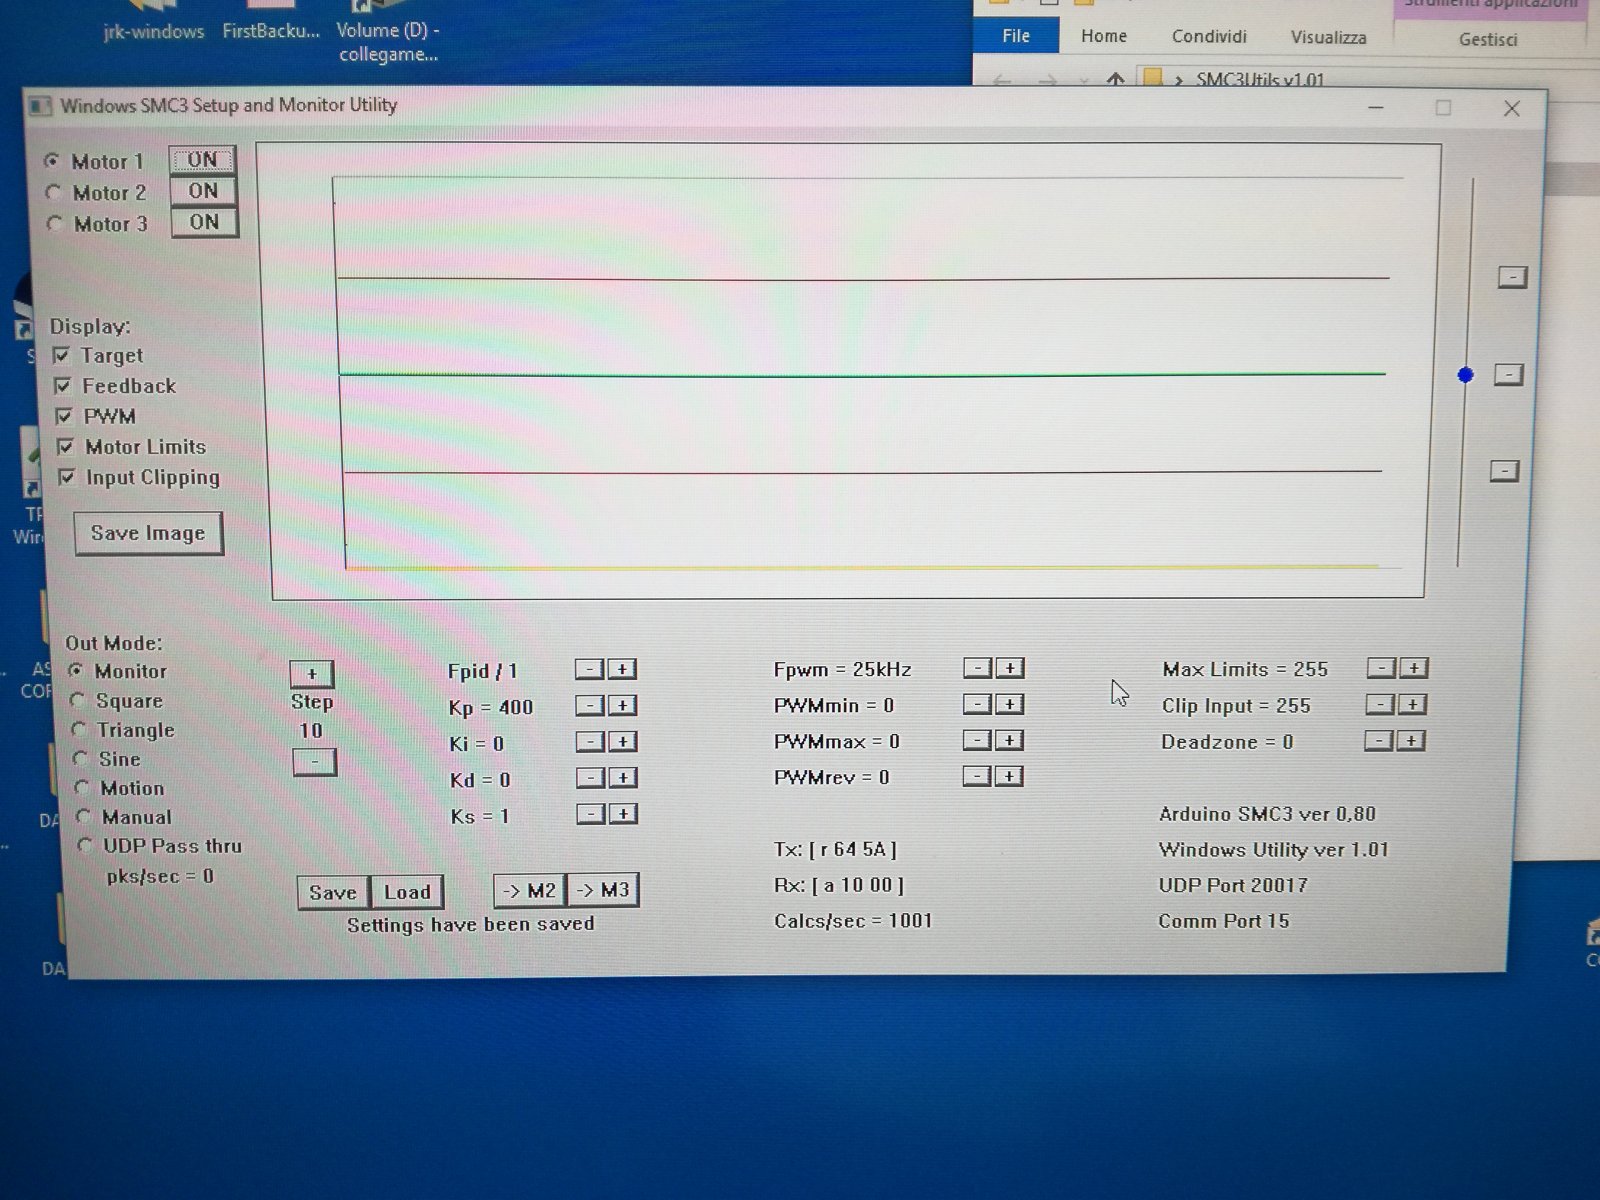The width and height of the screenshot is (1600, 1200).
Task: Click top small button right of graph
Action: (x=1512, y=277)
